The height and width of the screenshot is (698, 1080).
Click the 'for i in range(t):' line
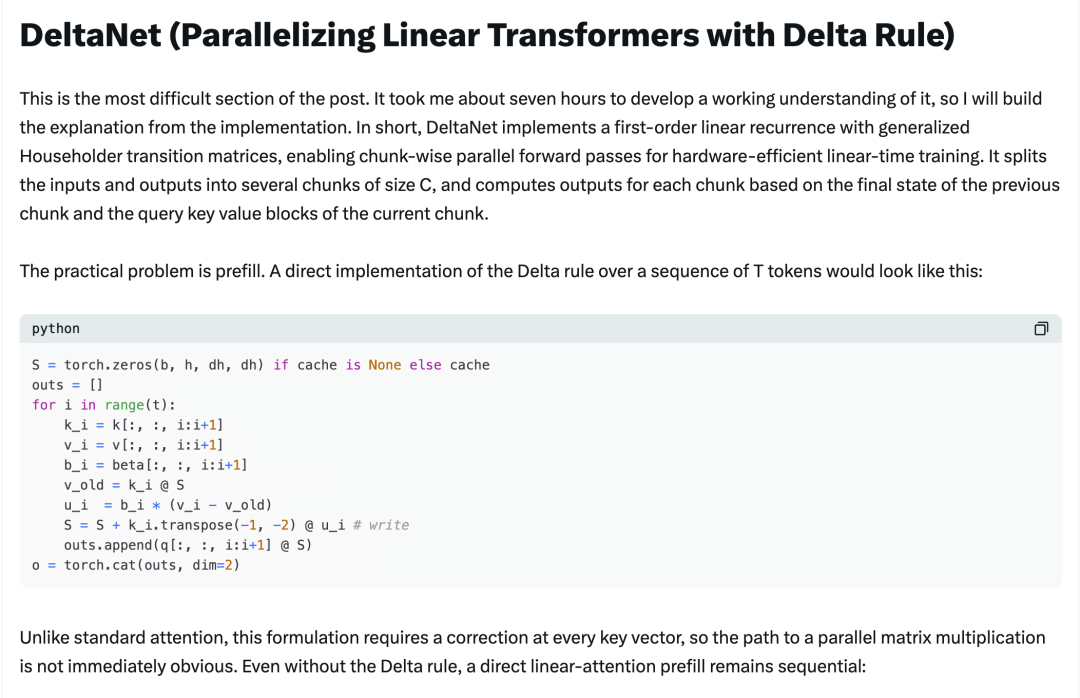coord(103,404)
